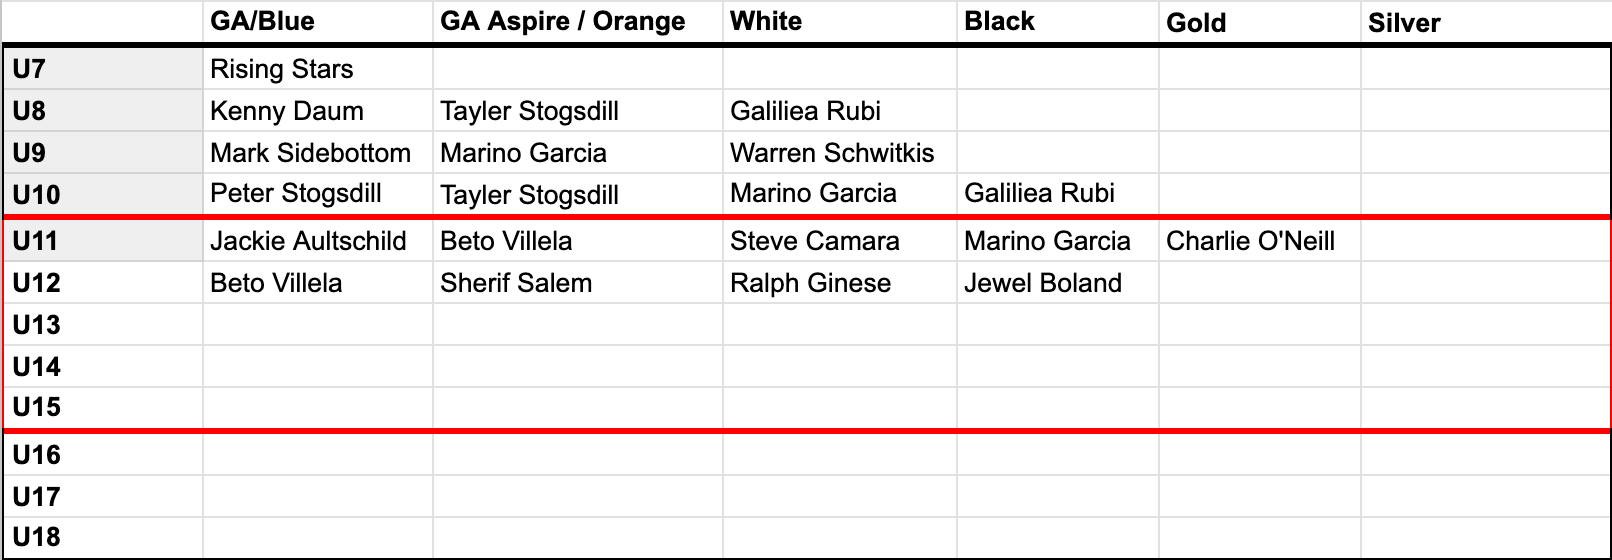Click the Jackie Aultschild cell
This screenshot has width=1612, height=560.
click(x=308, y=241)
